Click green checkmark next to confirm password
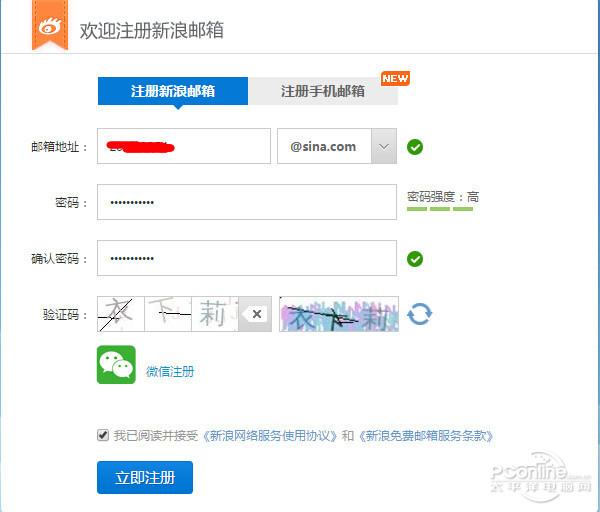 [415, 259]
